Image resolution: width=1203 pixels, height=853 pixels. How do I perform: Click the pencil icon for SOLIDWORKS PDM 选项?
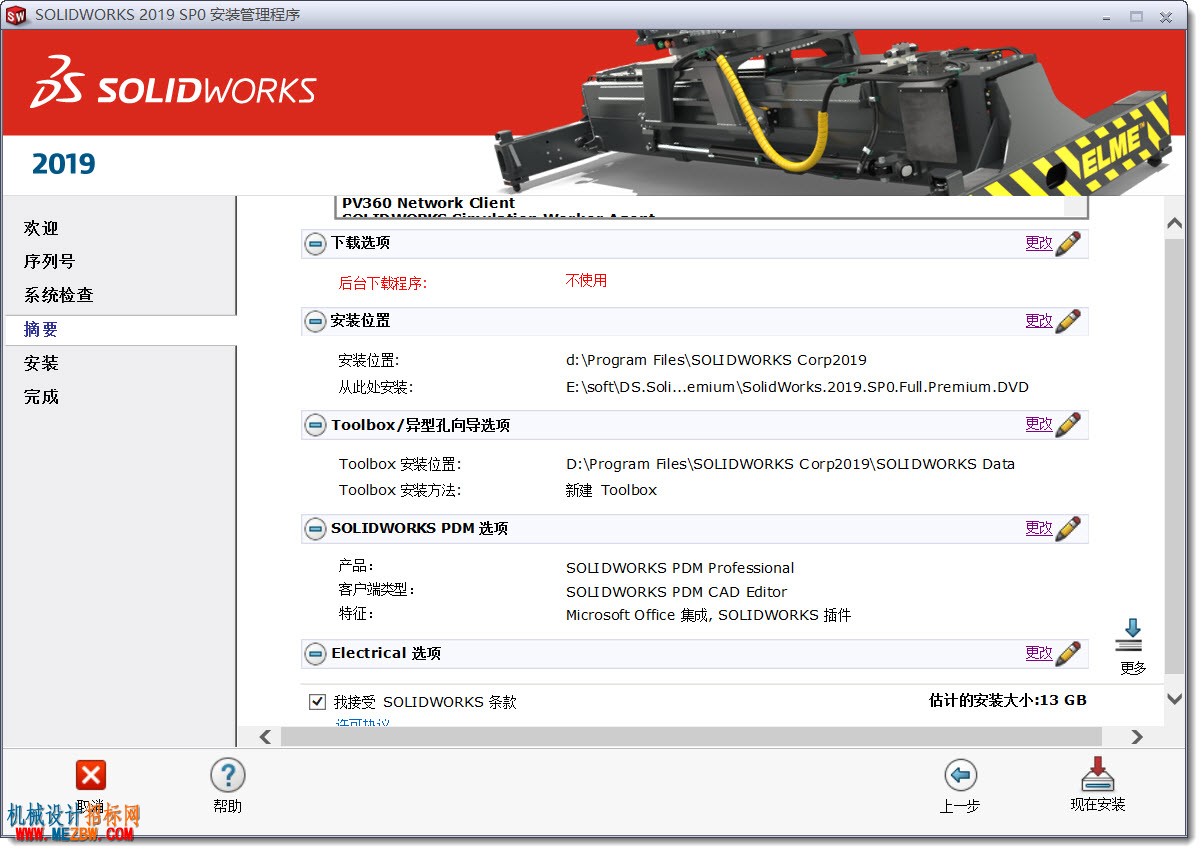tap(1068, 528)
